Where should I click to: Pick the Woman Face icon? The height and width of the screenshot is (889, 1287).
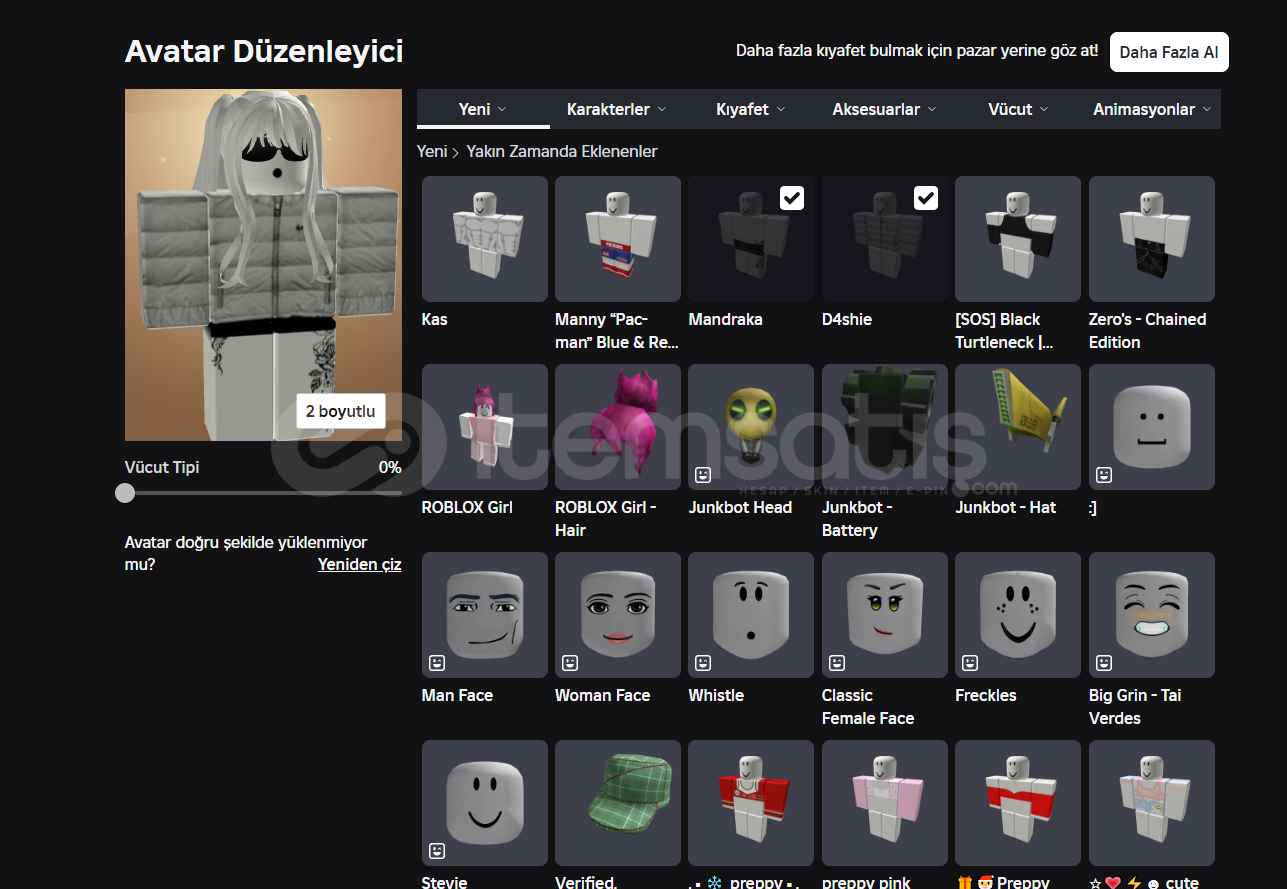coord(618,615)
